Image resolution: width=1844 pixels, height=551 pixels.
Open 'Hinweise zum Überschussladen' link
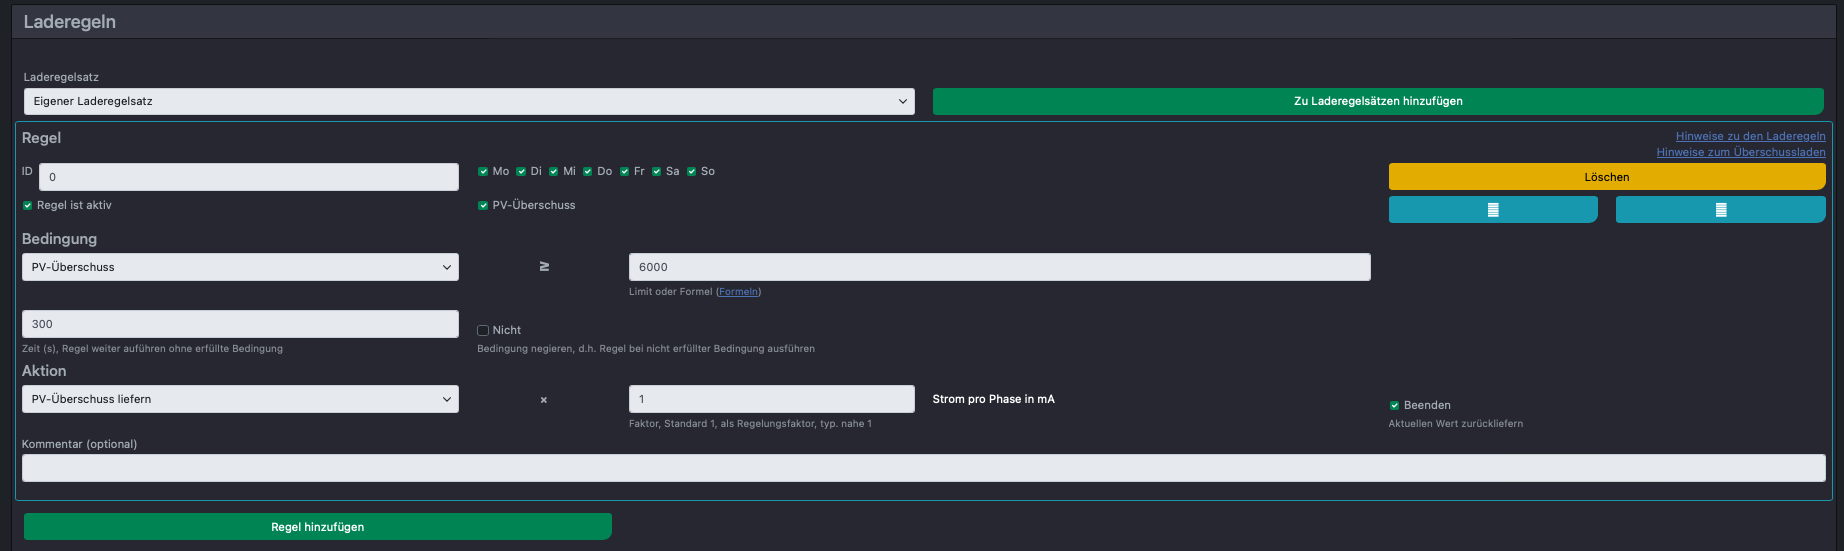(1741, 152)
